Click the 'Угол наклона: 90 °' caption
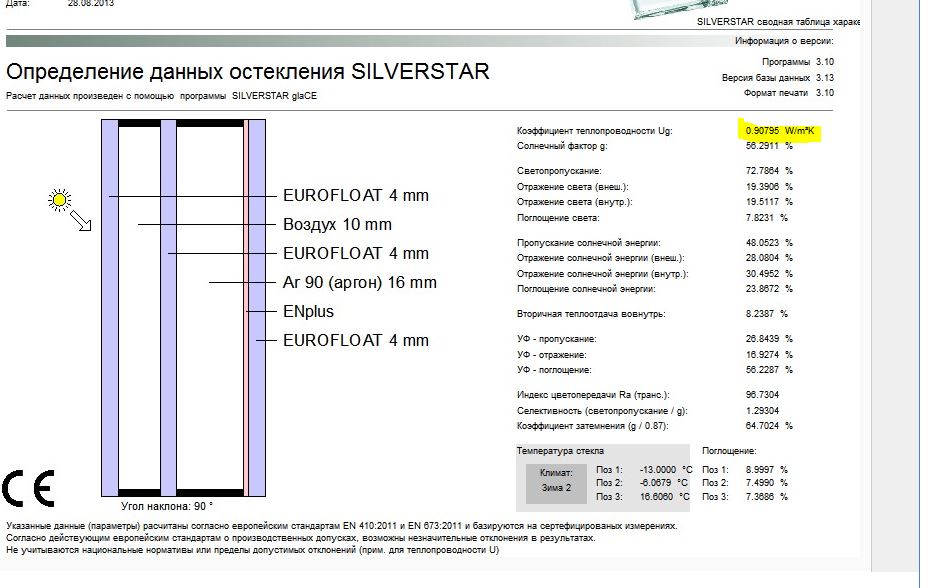 click(167, 506)
